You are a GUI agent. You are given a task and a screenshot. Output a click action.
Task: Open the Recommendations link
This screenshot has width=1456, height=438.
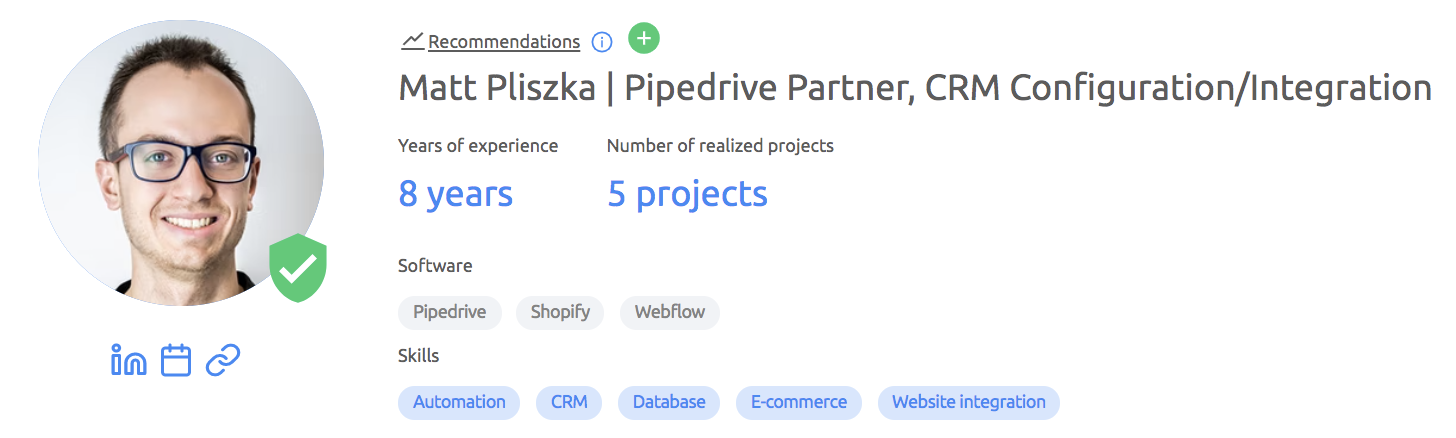click(x=504, y=42)
